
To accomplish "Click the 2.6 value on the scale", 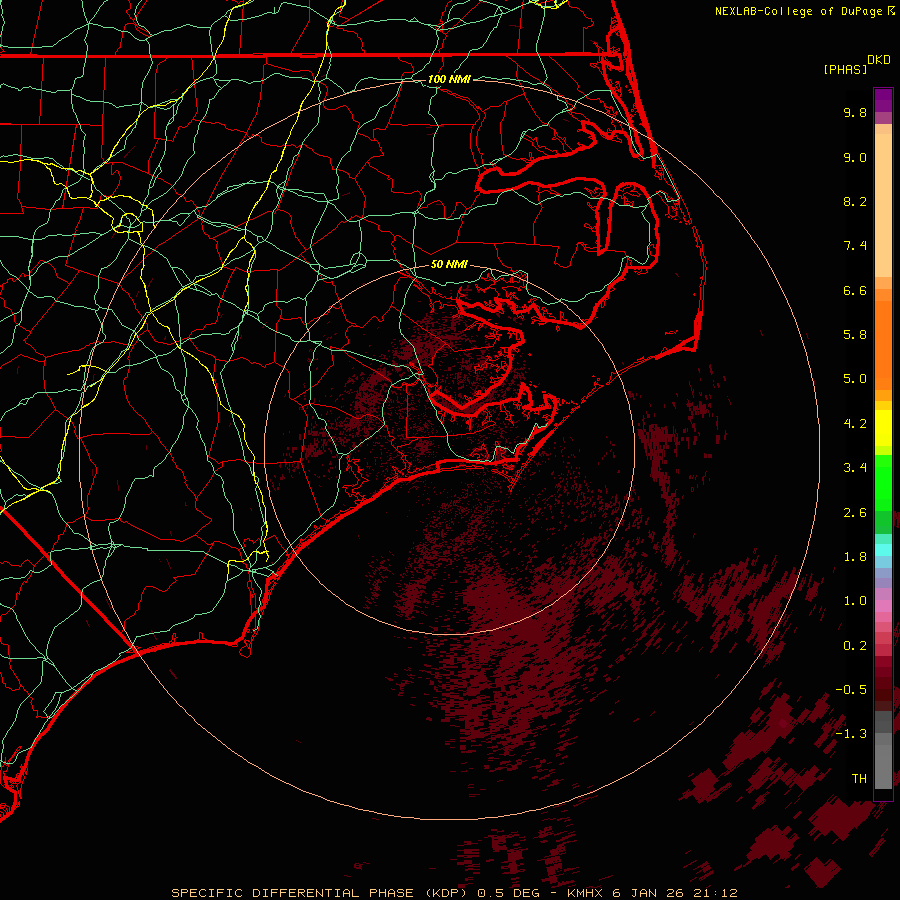I will (855, 513).
